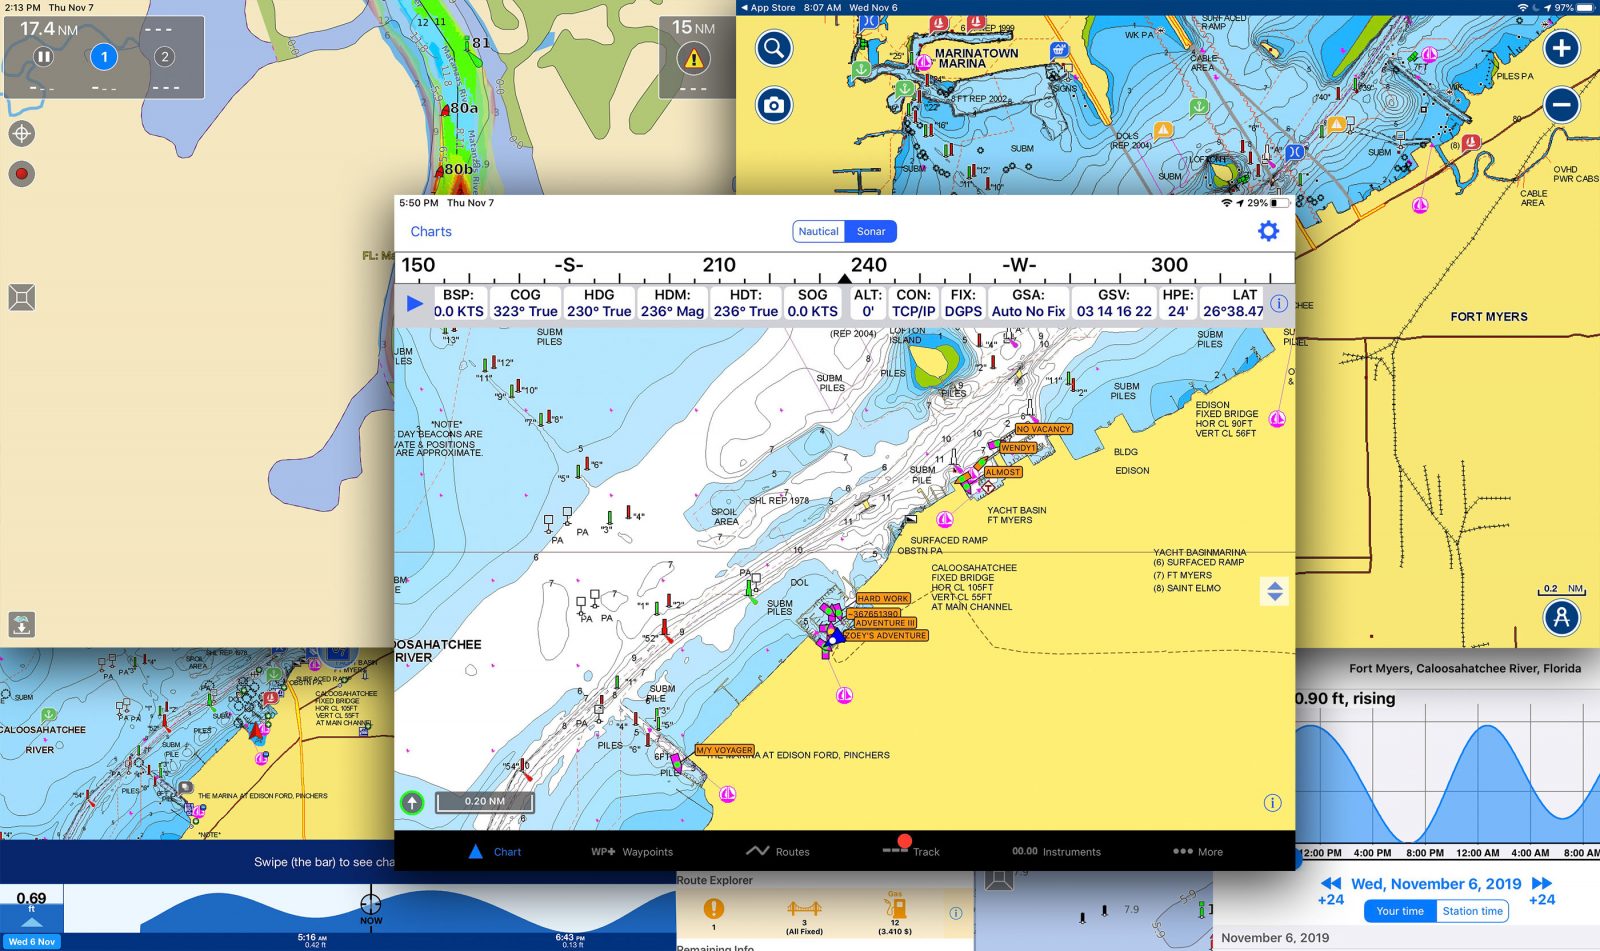1600x951 pixels.
Task: Tap the orange alert icon in Route Explorer
Action: pyautogui.click(x=713, y=908)
